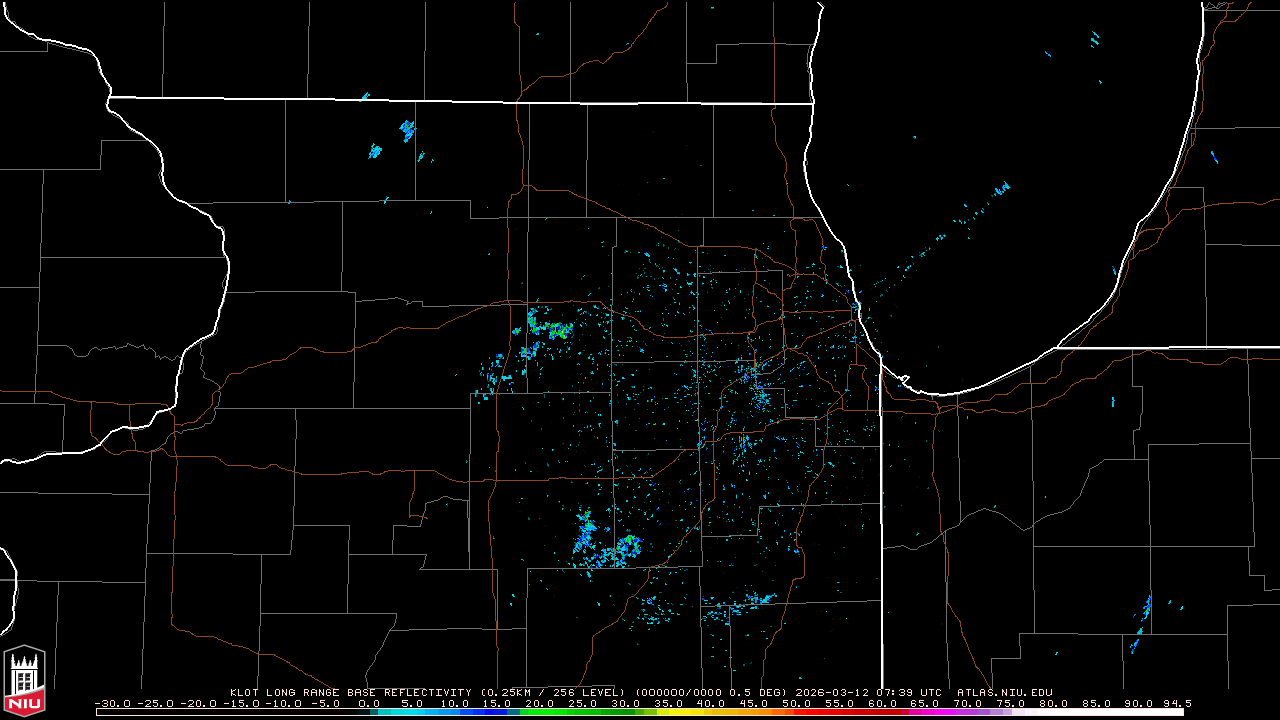Click the elongated echo band at bottom center
This screenshot has height=720, width=1280.
coord(740,604)
